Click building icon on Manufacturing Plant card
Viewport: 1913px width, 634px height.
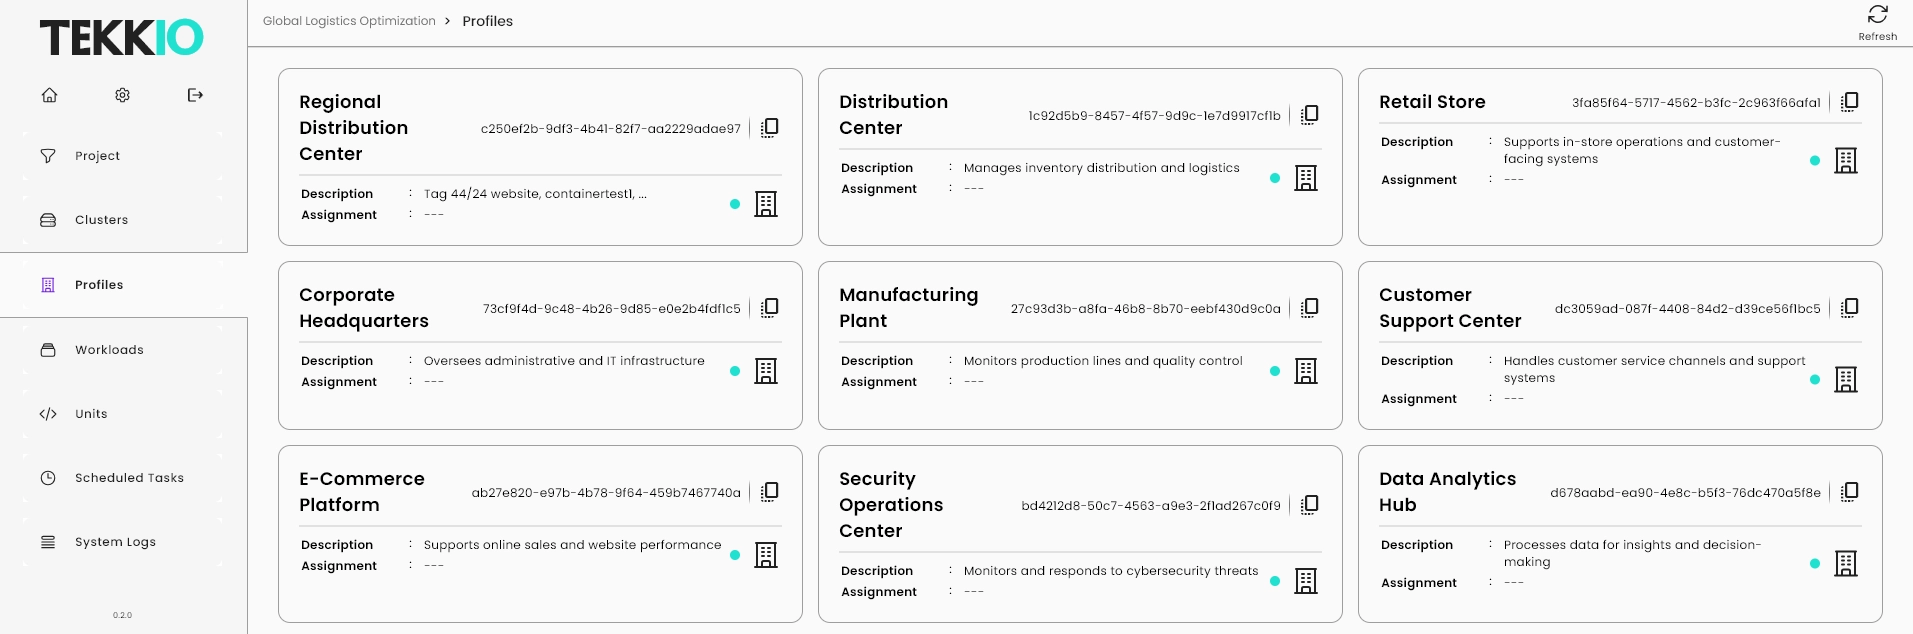coord(1306,371)
